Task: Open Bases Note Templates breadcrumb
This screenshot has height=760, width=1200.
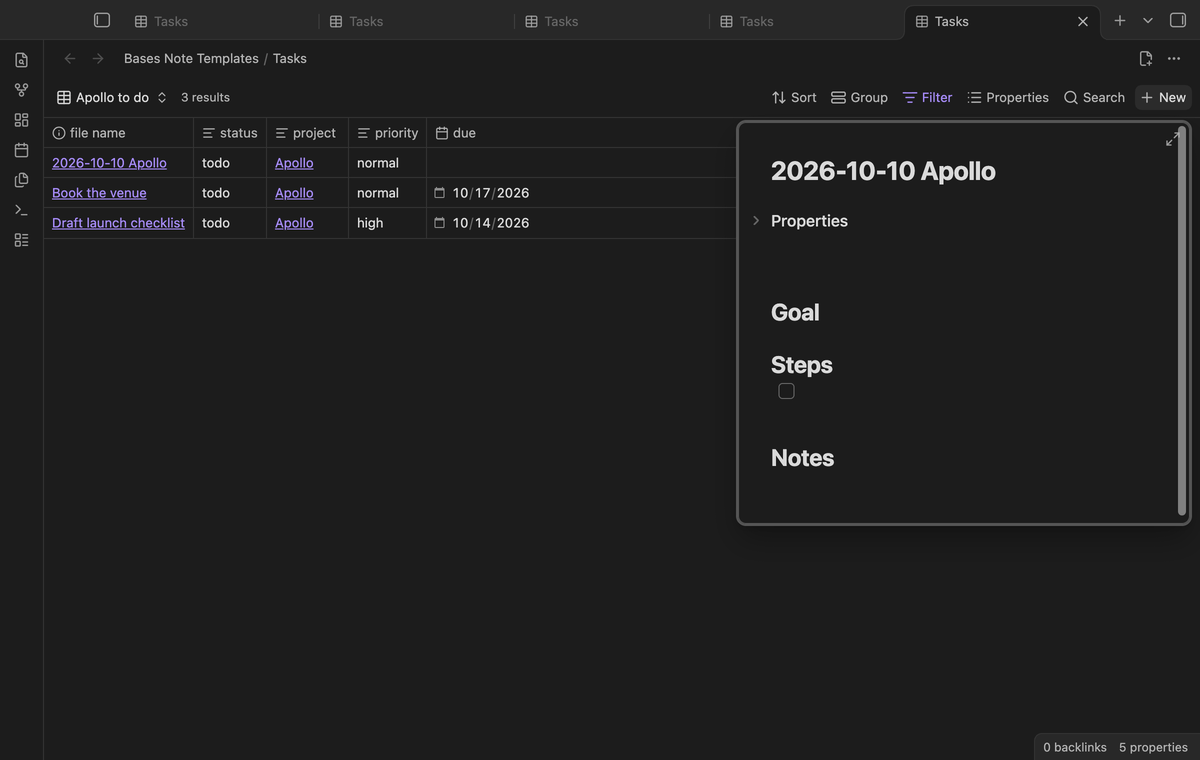Action: tap(191, 58)
